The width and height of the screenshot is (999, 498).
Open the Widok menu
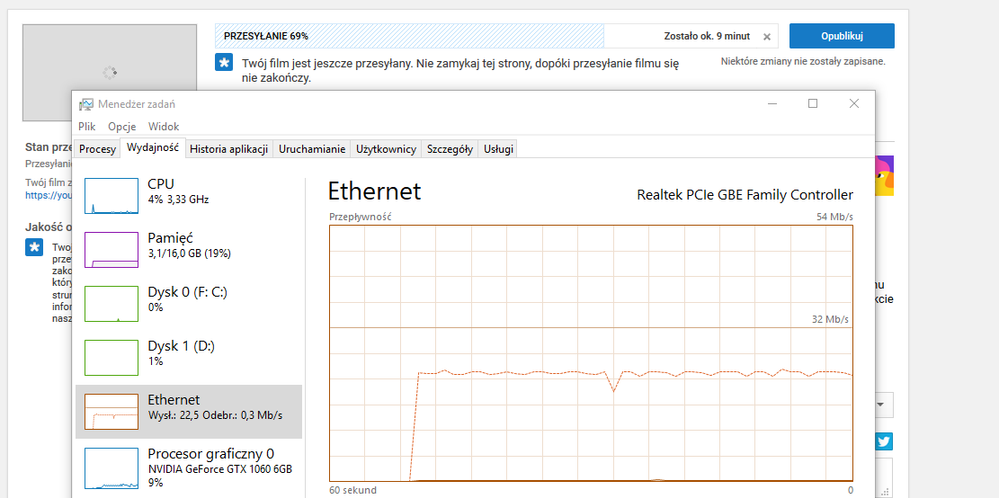click(x=163, y=127)
